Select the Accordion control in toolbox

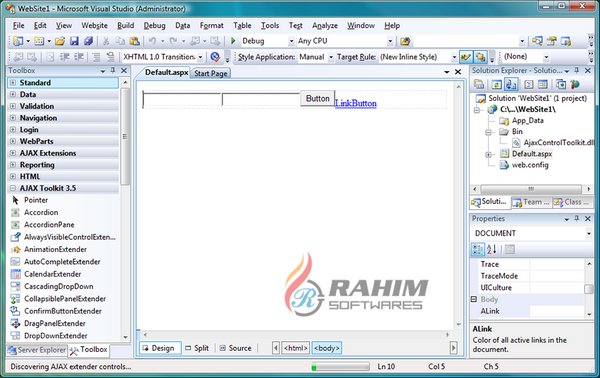pyautogui.click(x=41, y=212)
